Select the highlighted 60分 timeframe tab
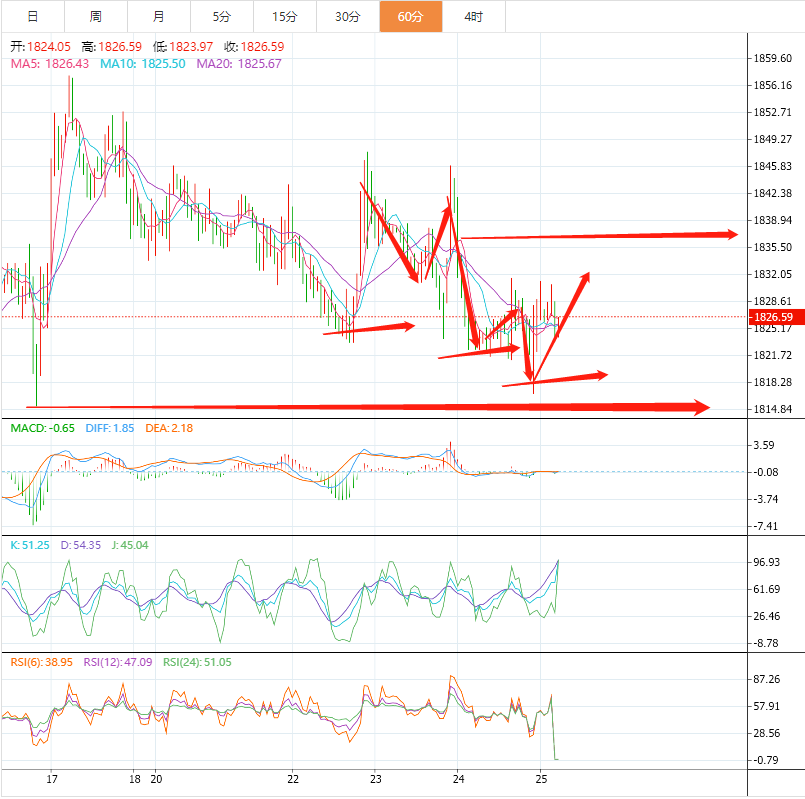 [411, 16]
